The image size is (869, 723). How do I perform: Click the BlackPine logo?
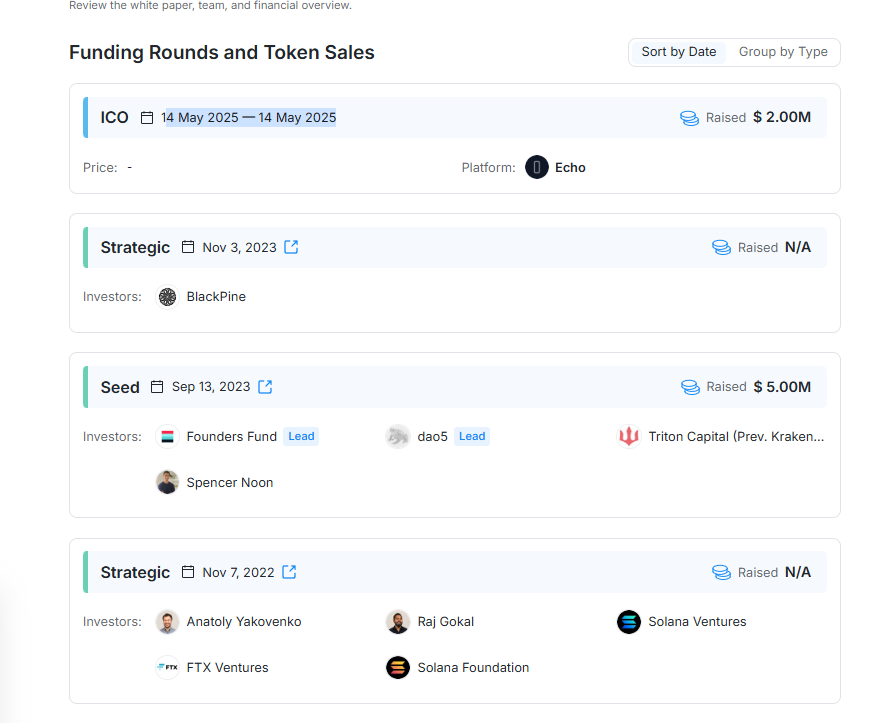pyautogui.click(x=167, y=297)
